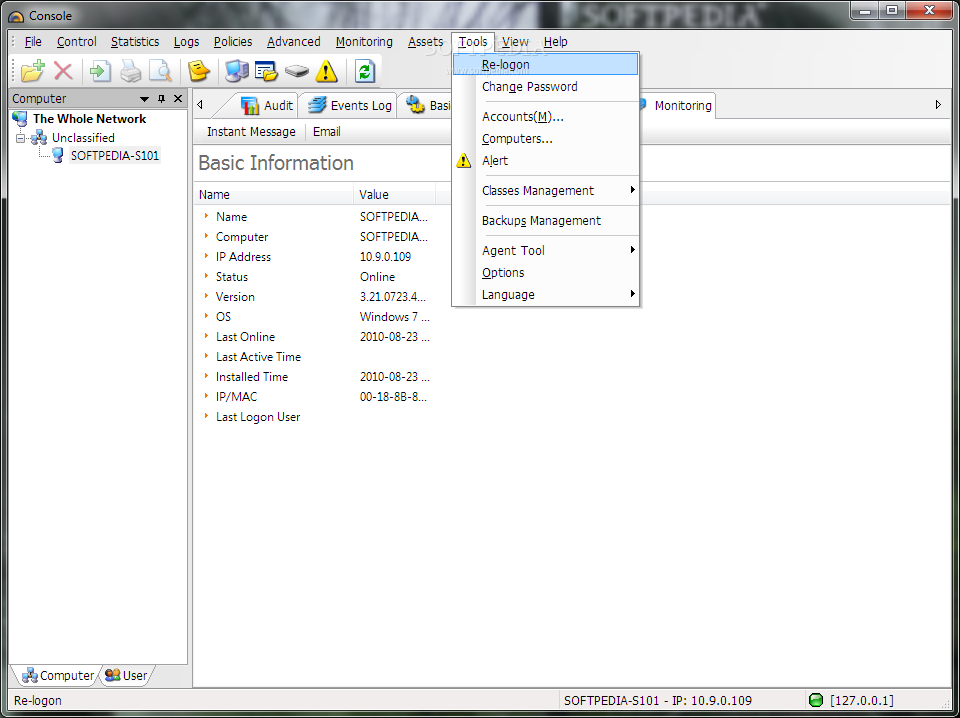The height and width of the screenshot is (718, 960).
Task: Open the Assets menu
Action: (x=426, y=42)
